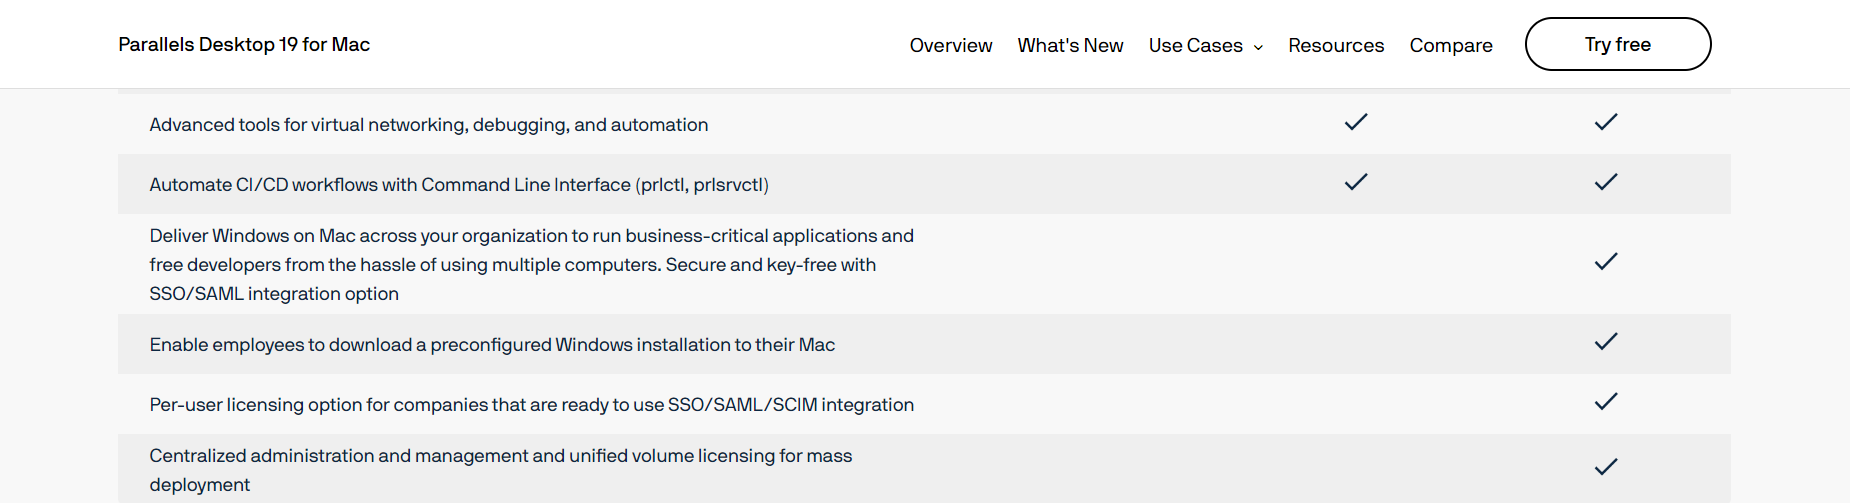Click checkmark for Centralized administration row

pyautogui.click(x=1605, y=467)
